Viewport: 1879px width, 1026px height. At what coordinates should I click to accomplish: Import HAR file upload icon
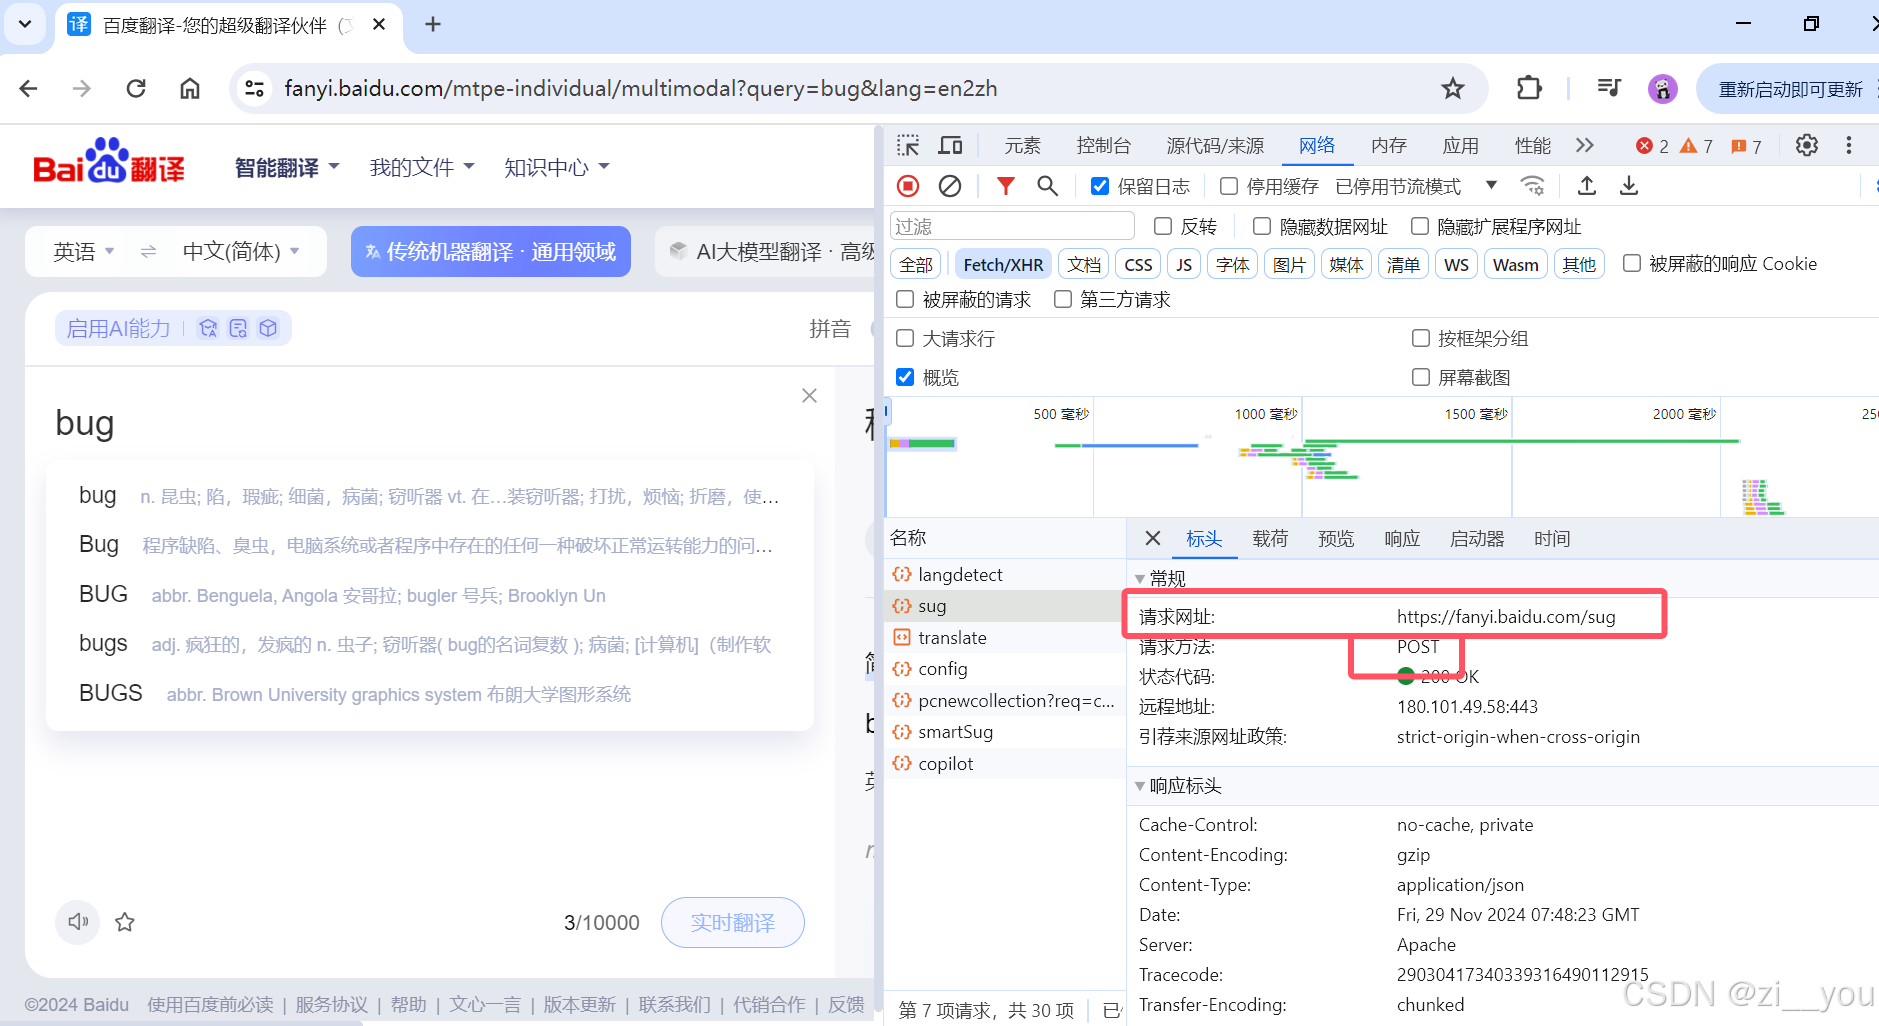(1587, 186)
